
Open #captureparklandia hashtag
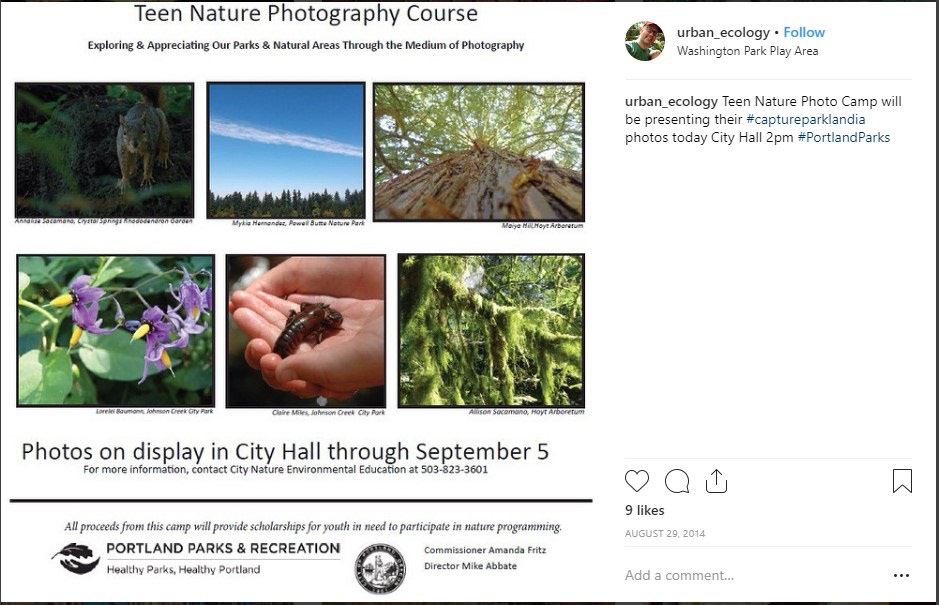click(x=805, y=119)
